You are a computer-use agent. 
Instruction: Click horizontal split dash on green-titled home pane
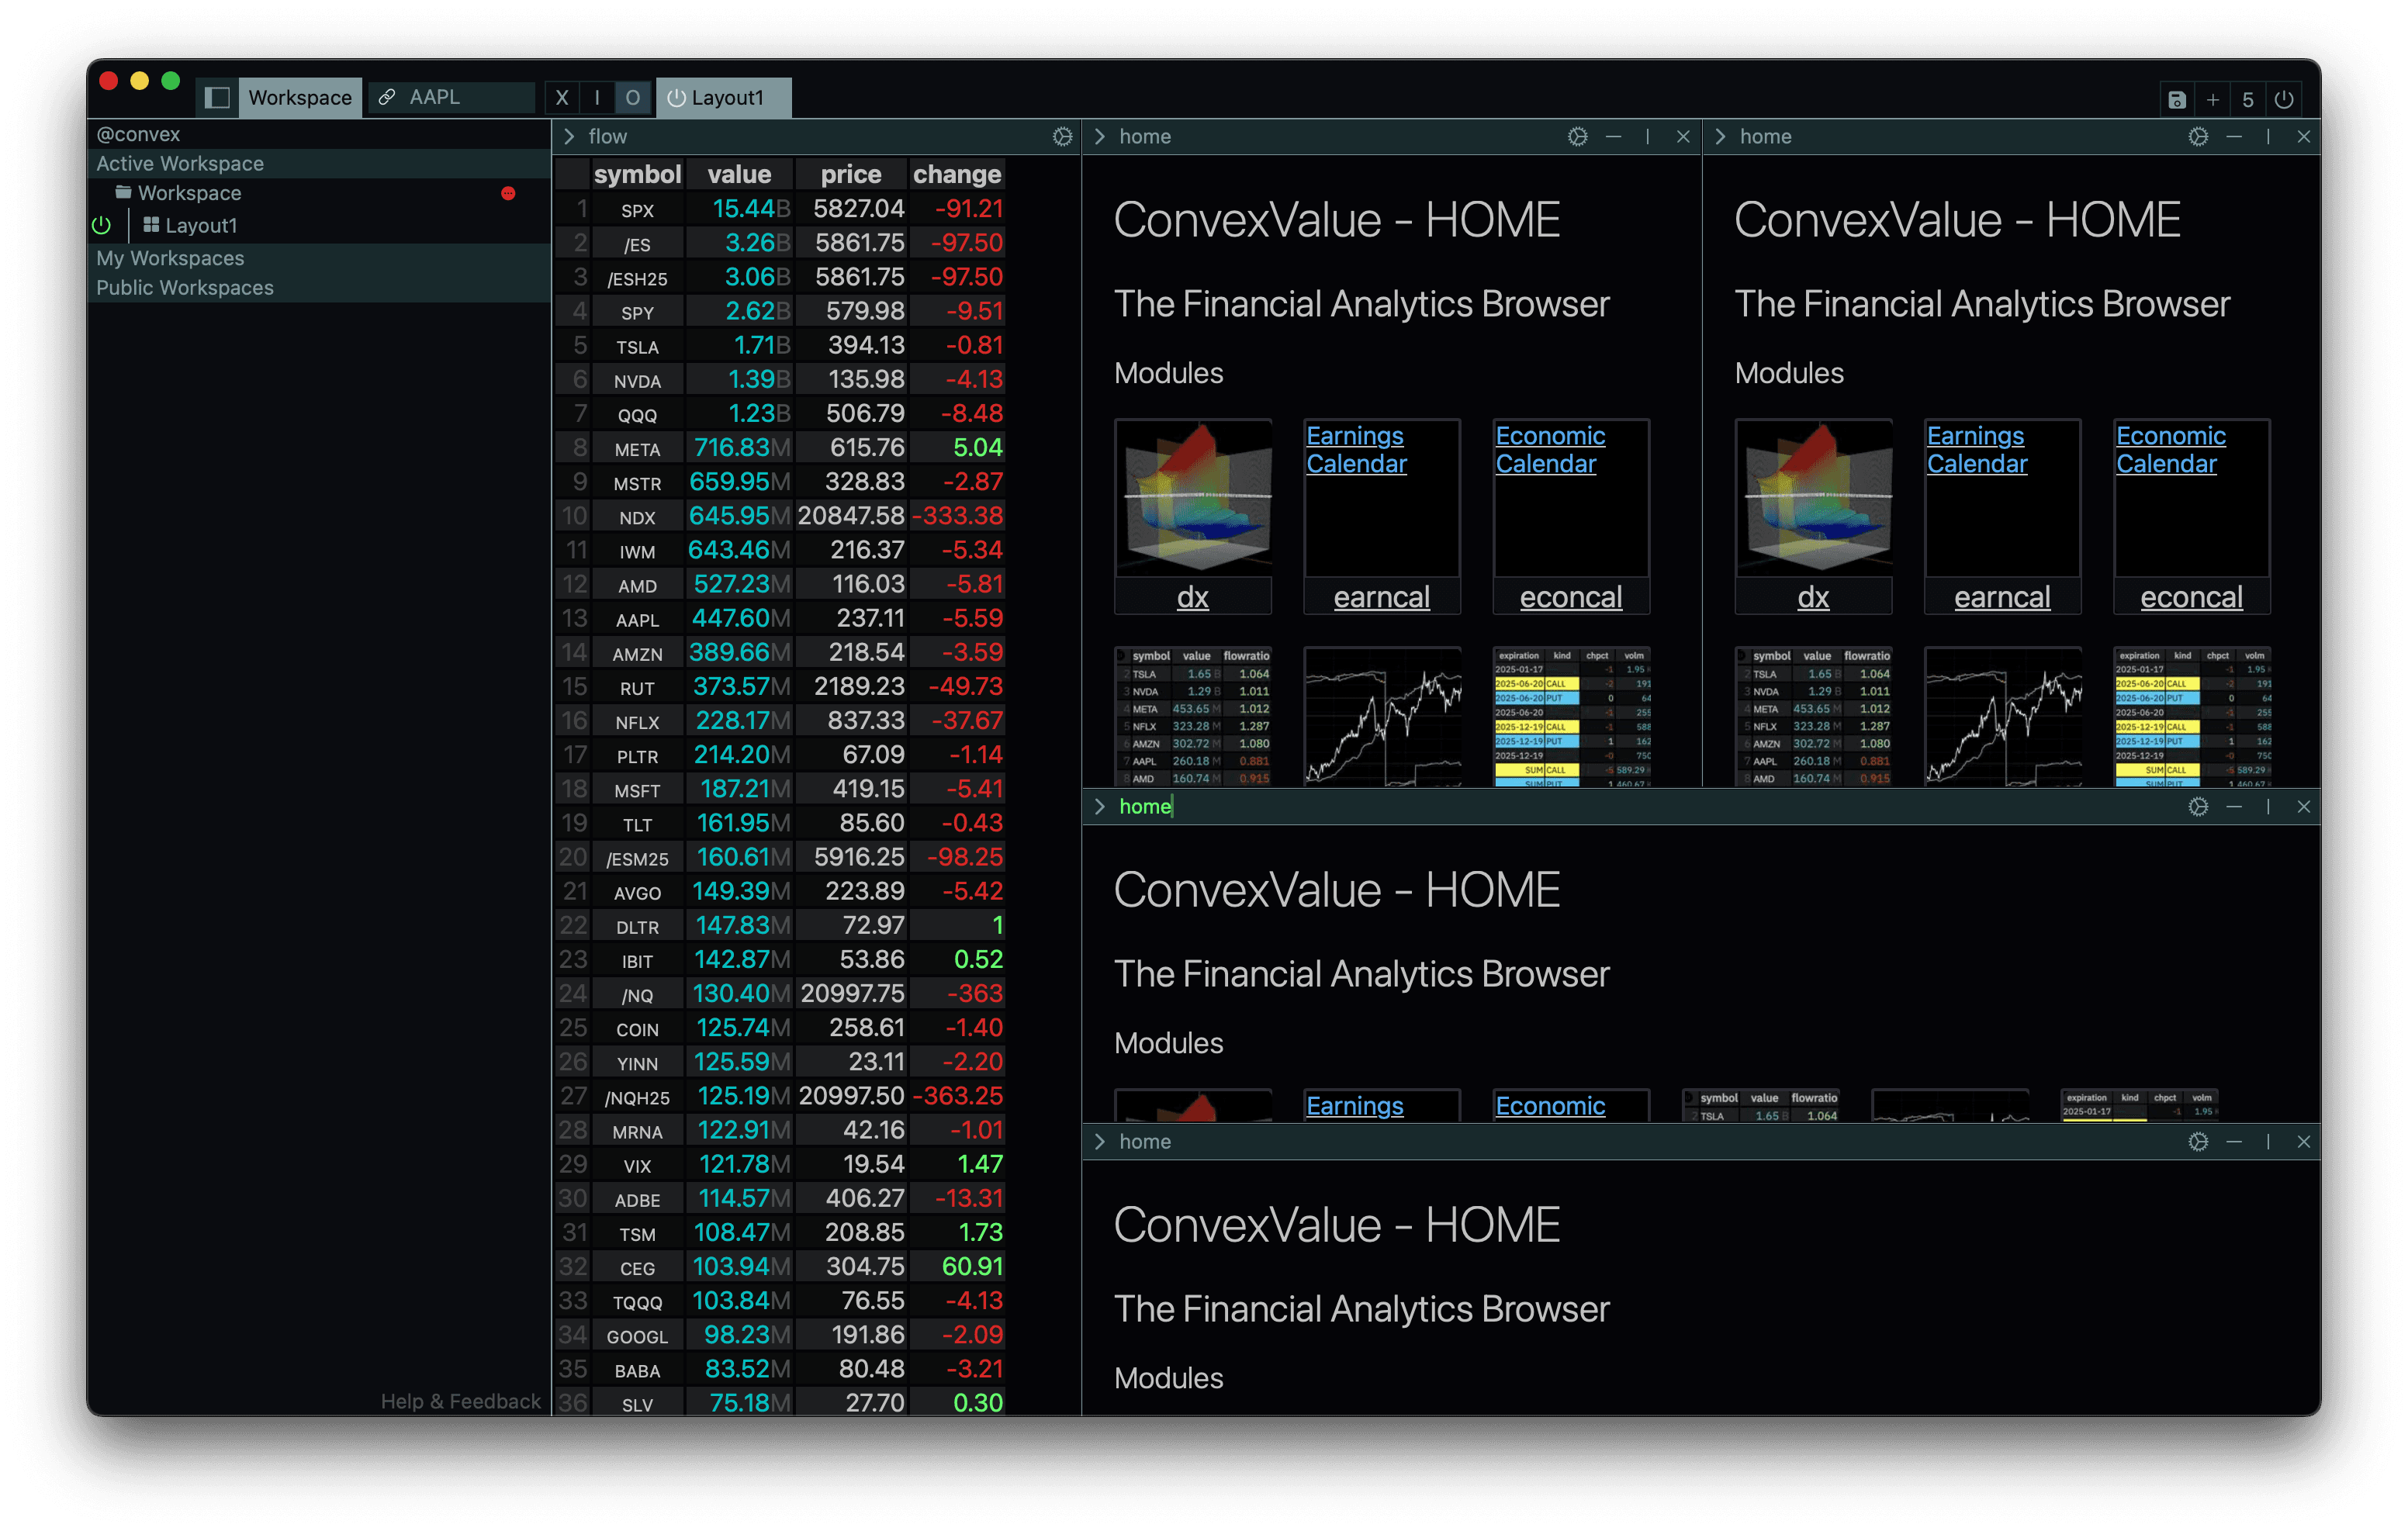[x=2234, y=806]
